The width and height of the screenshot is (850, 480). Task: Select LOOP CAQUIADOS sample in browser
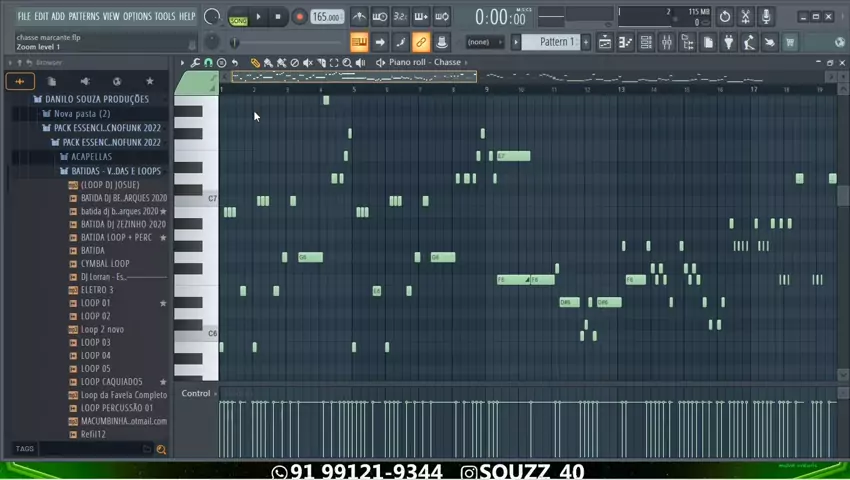click(111, 382)
